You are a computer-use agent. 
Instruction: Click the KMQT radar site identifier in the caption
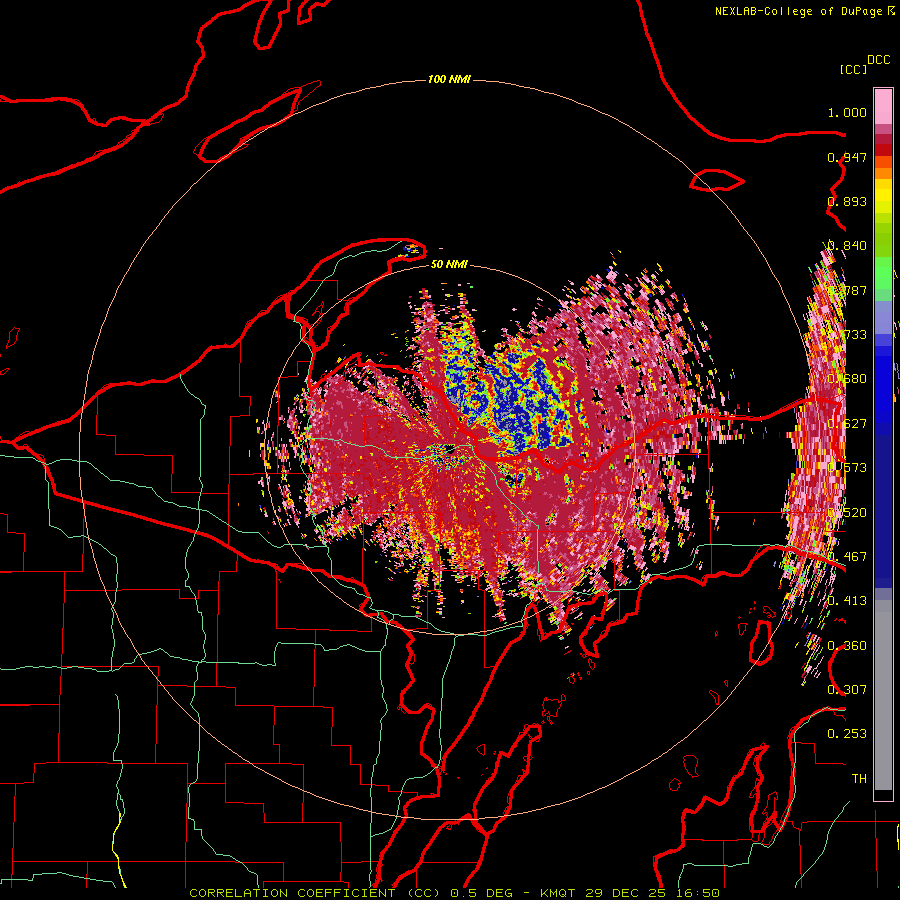coord(557,893)
